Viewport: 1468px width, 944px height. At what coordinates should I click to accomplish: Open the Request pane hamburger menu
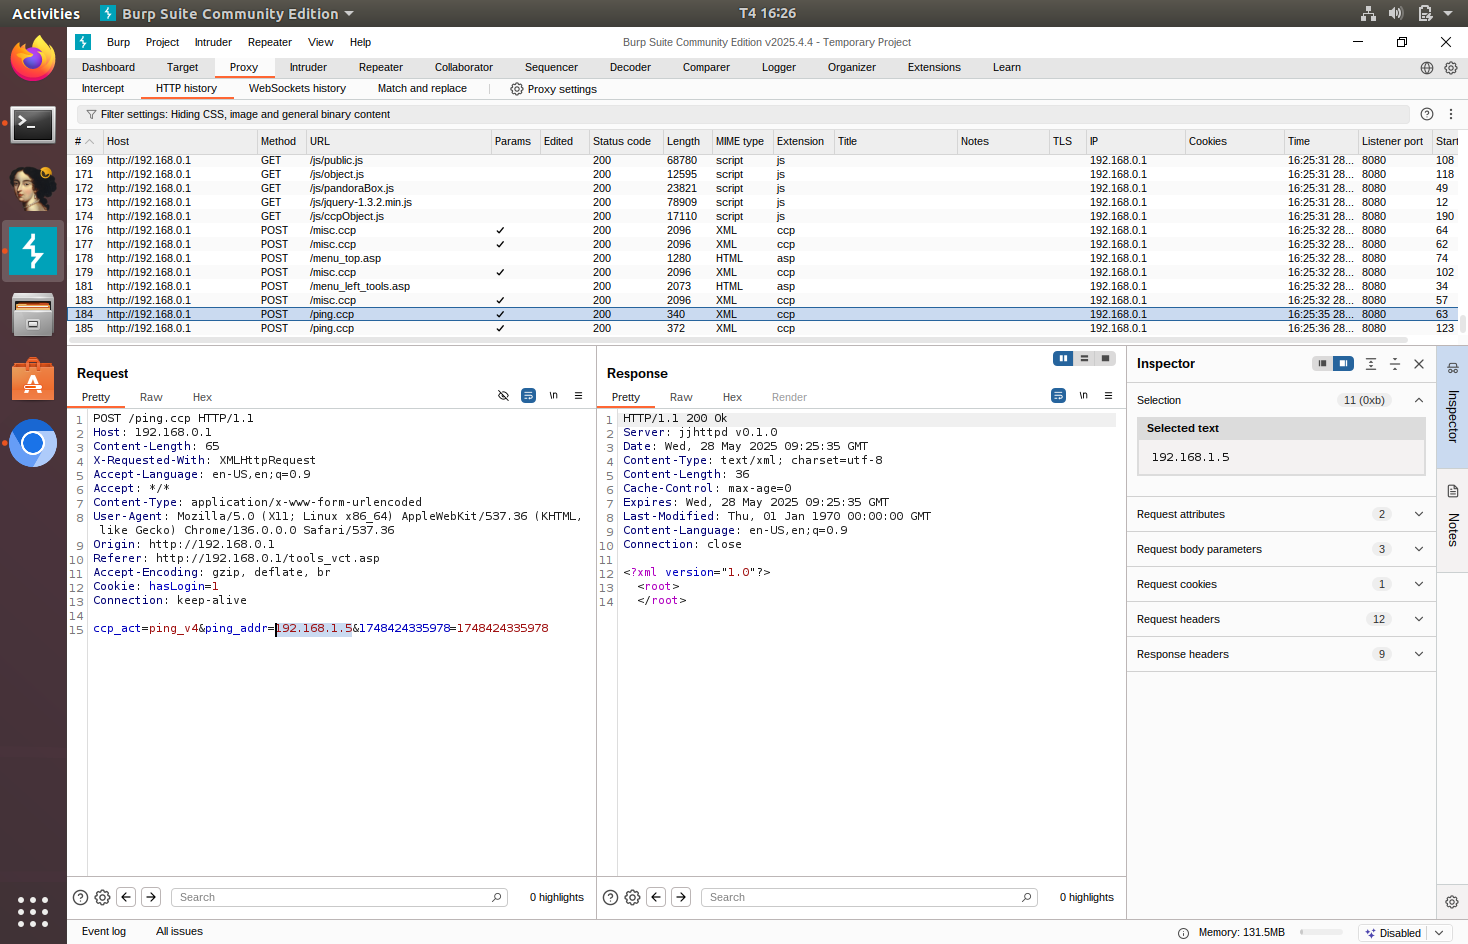tap(578, 396)
